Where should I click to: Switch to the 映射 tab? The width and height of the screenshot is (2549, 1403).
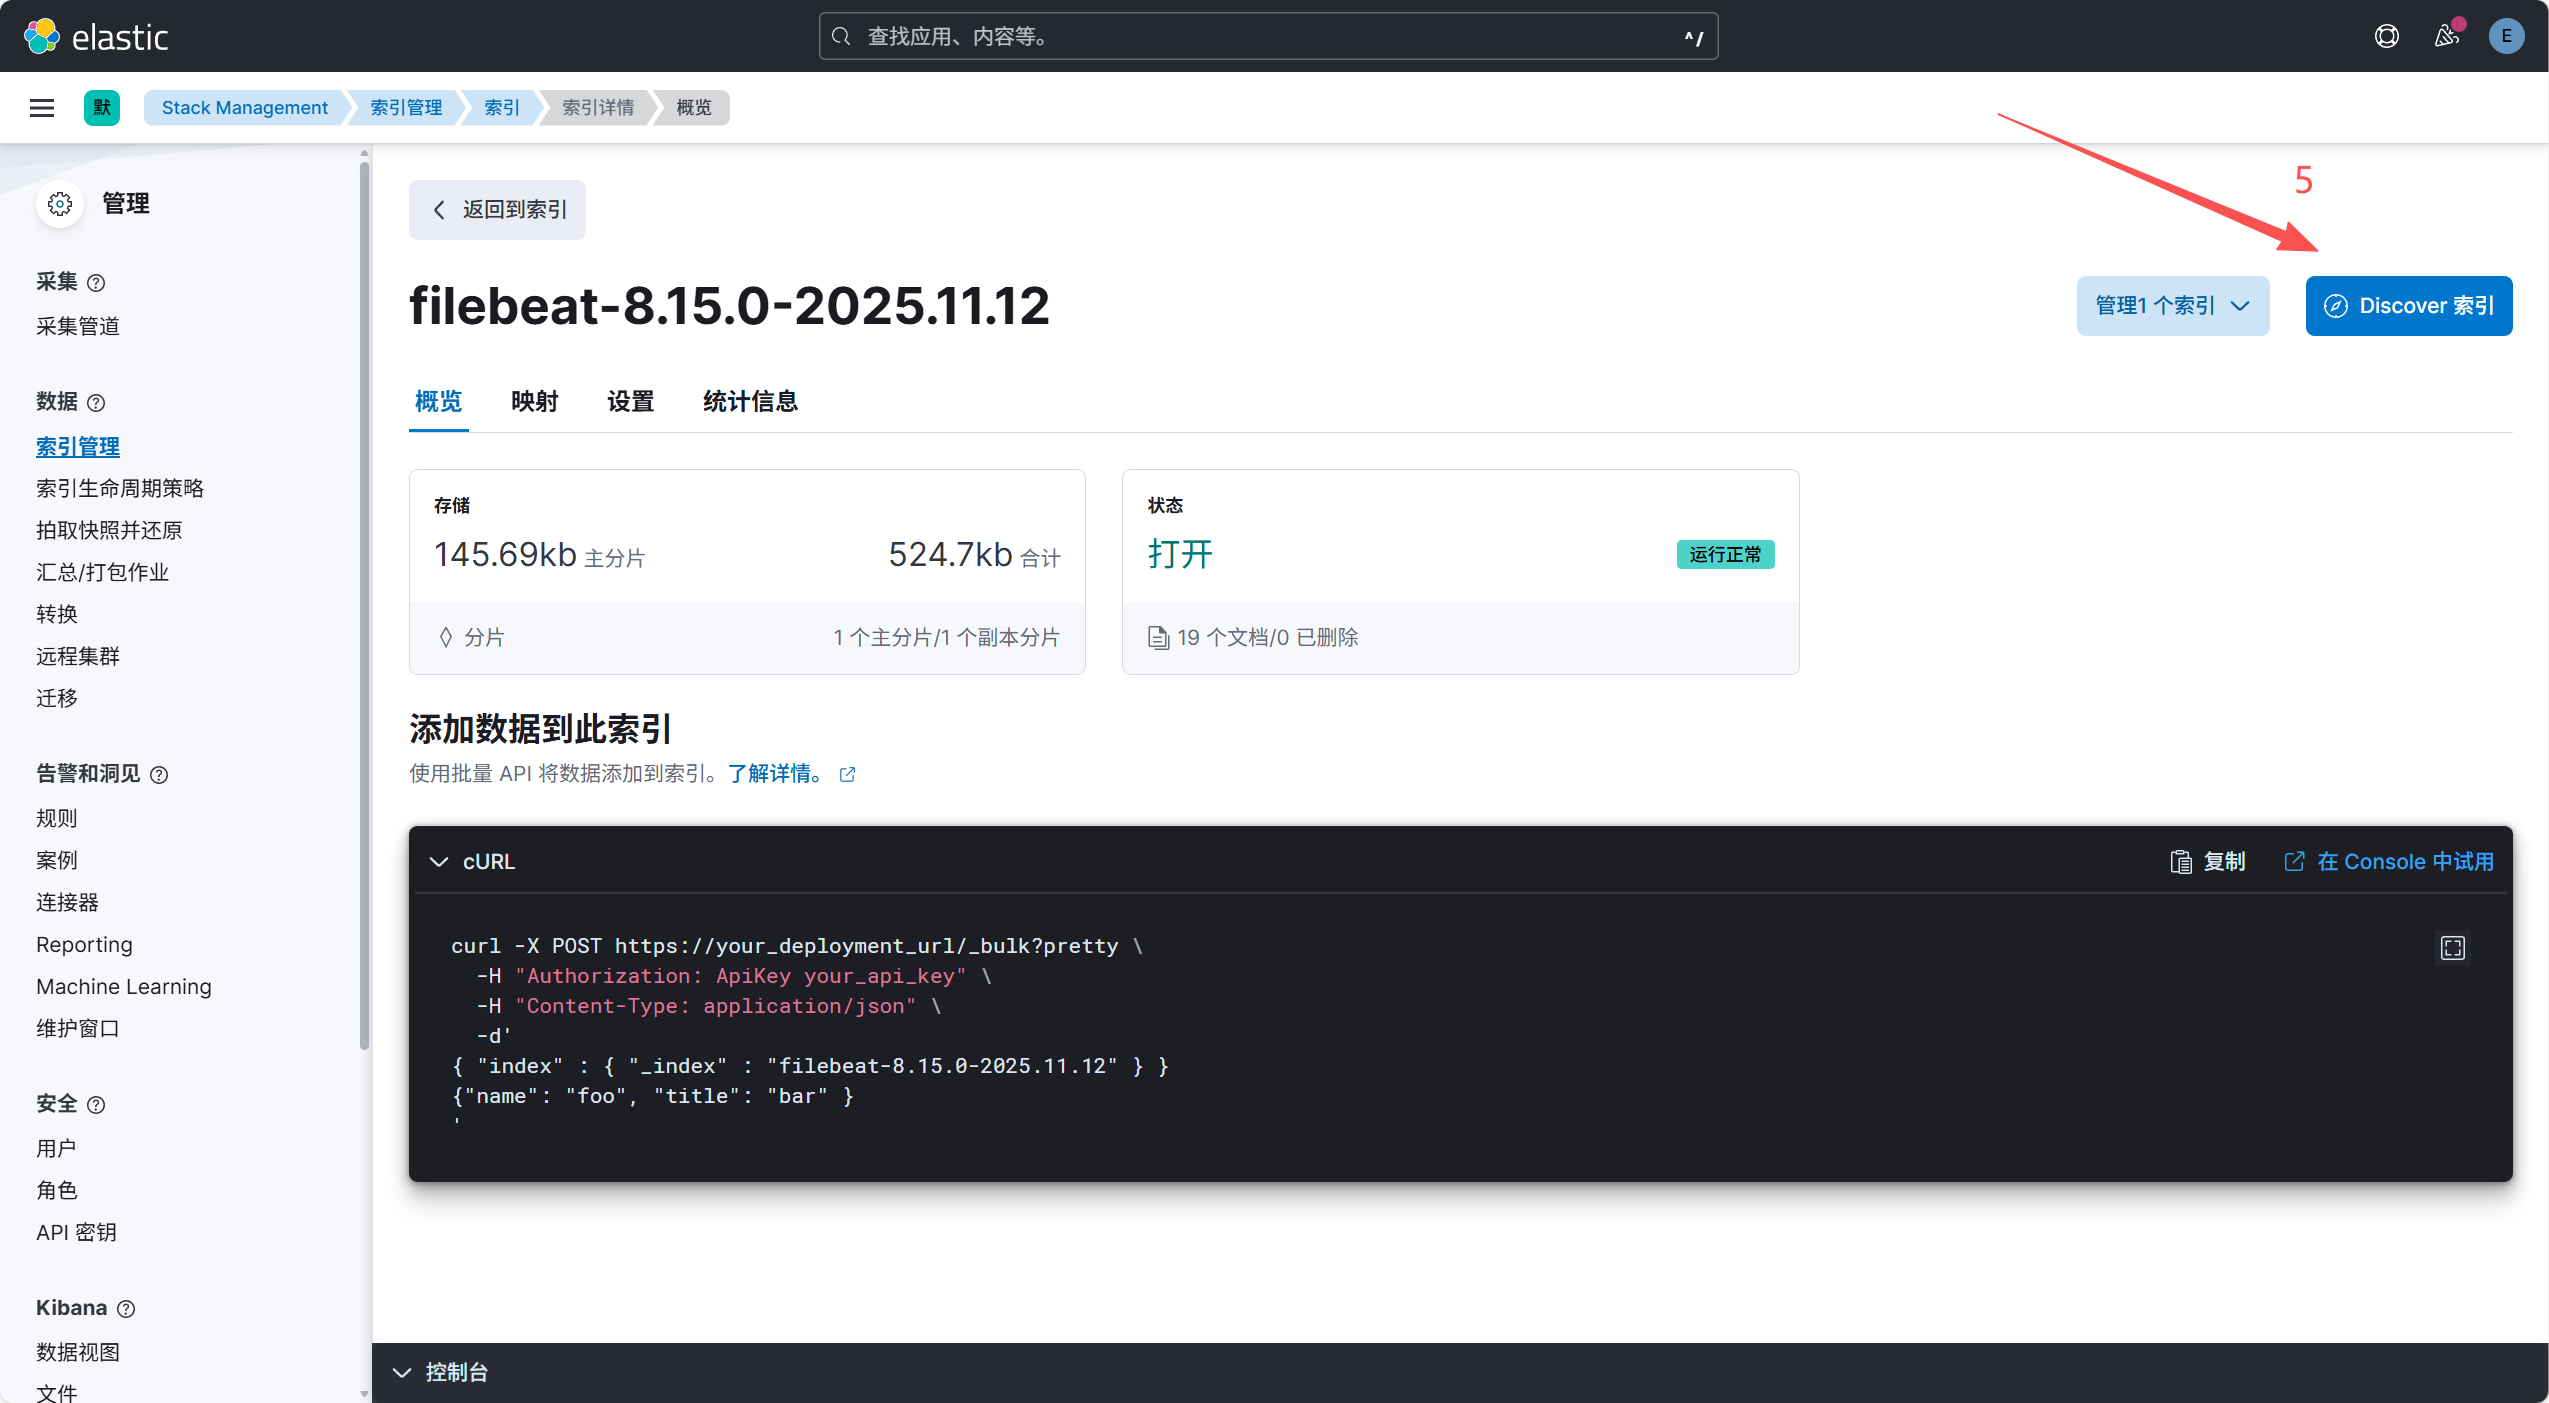(534, 401)
